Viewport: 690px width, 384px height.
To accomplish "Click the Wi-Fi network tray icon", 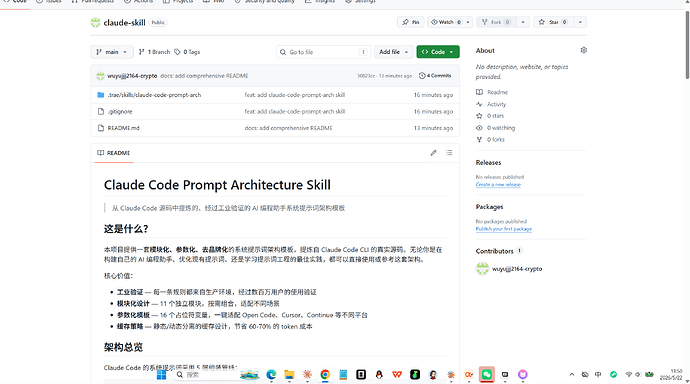I will [x=629, y=374].
